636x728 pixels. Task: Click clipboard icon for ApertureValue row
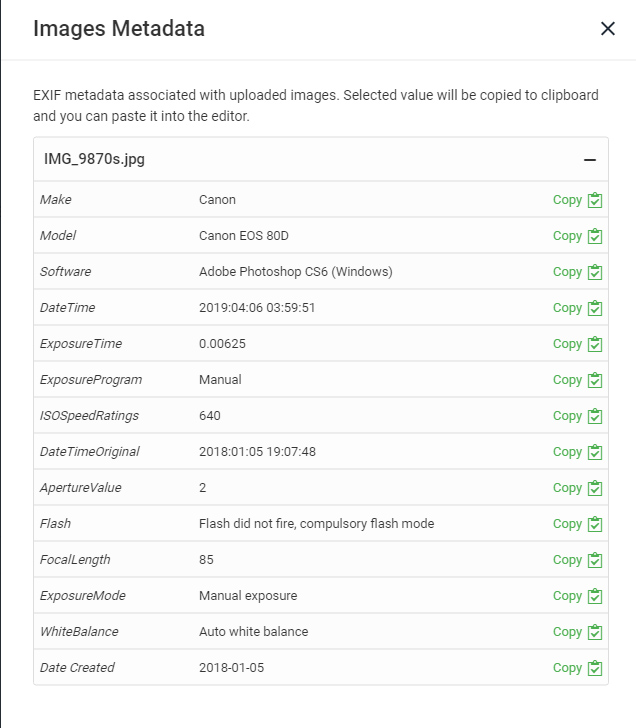tap(595, 488)
